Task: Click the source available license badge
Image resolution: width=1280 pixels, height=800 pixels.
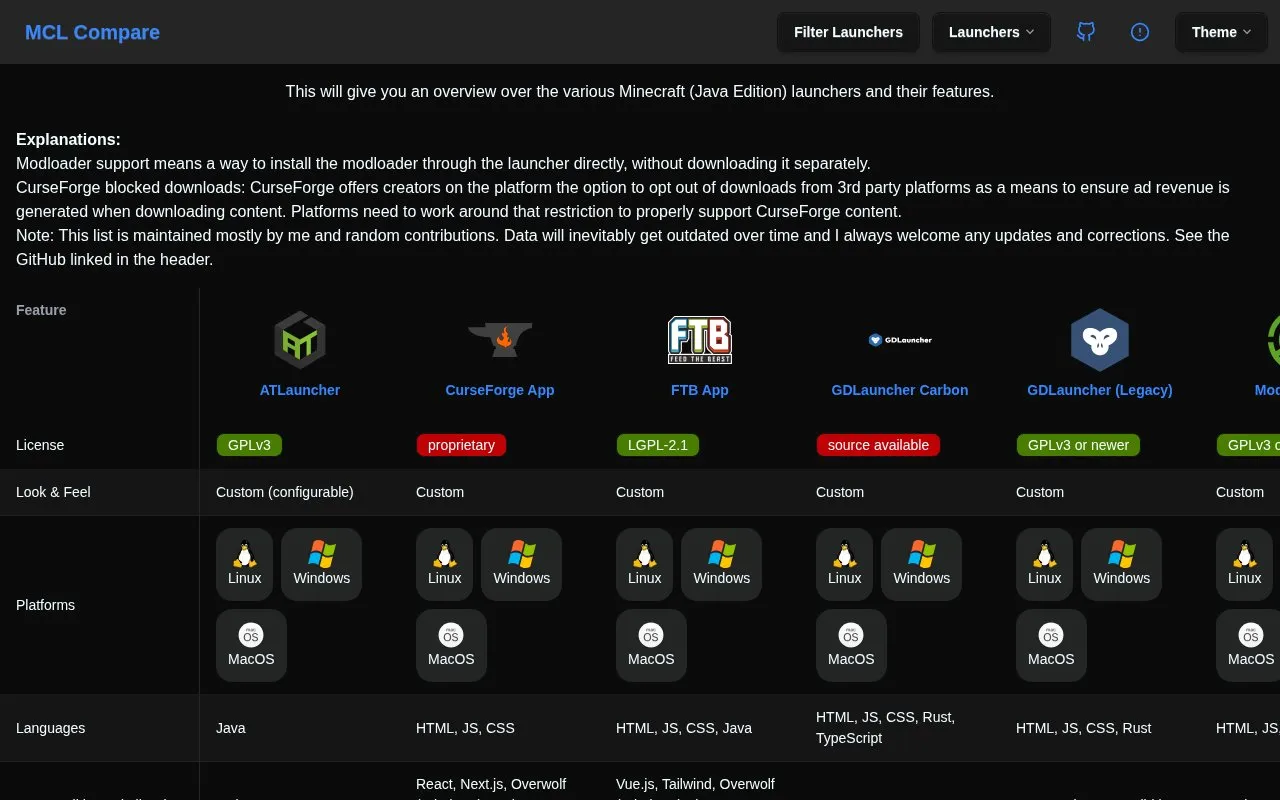Action: click(878, 445)
